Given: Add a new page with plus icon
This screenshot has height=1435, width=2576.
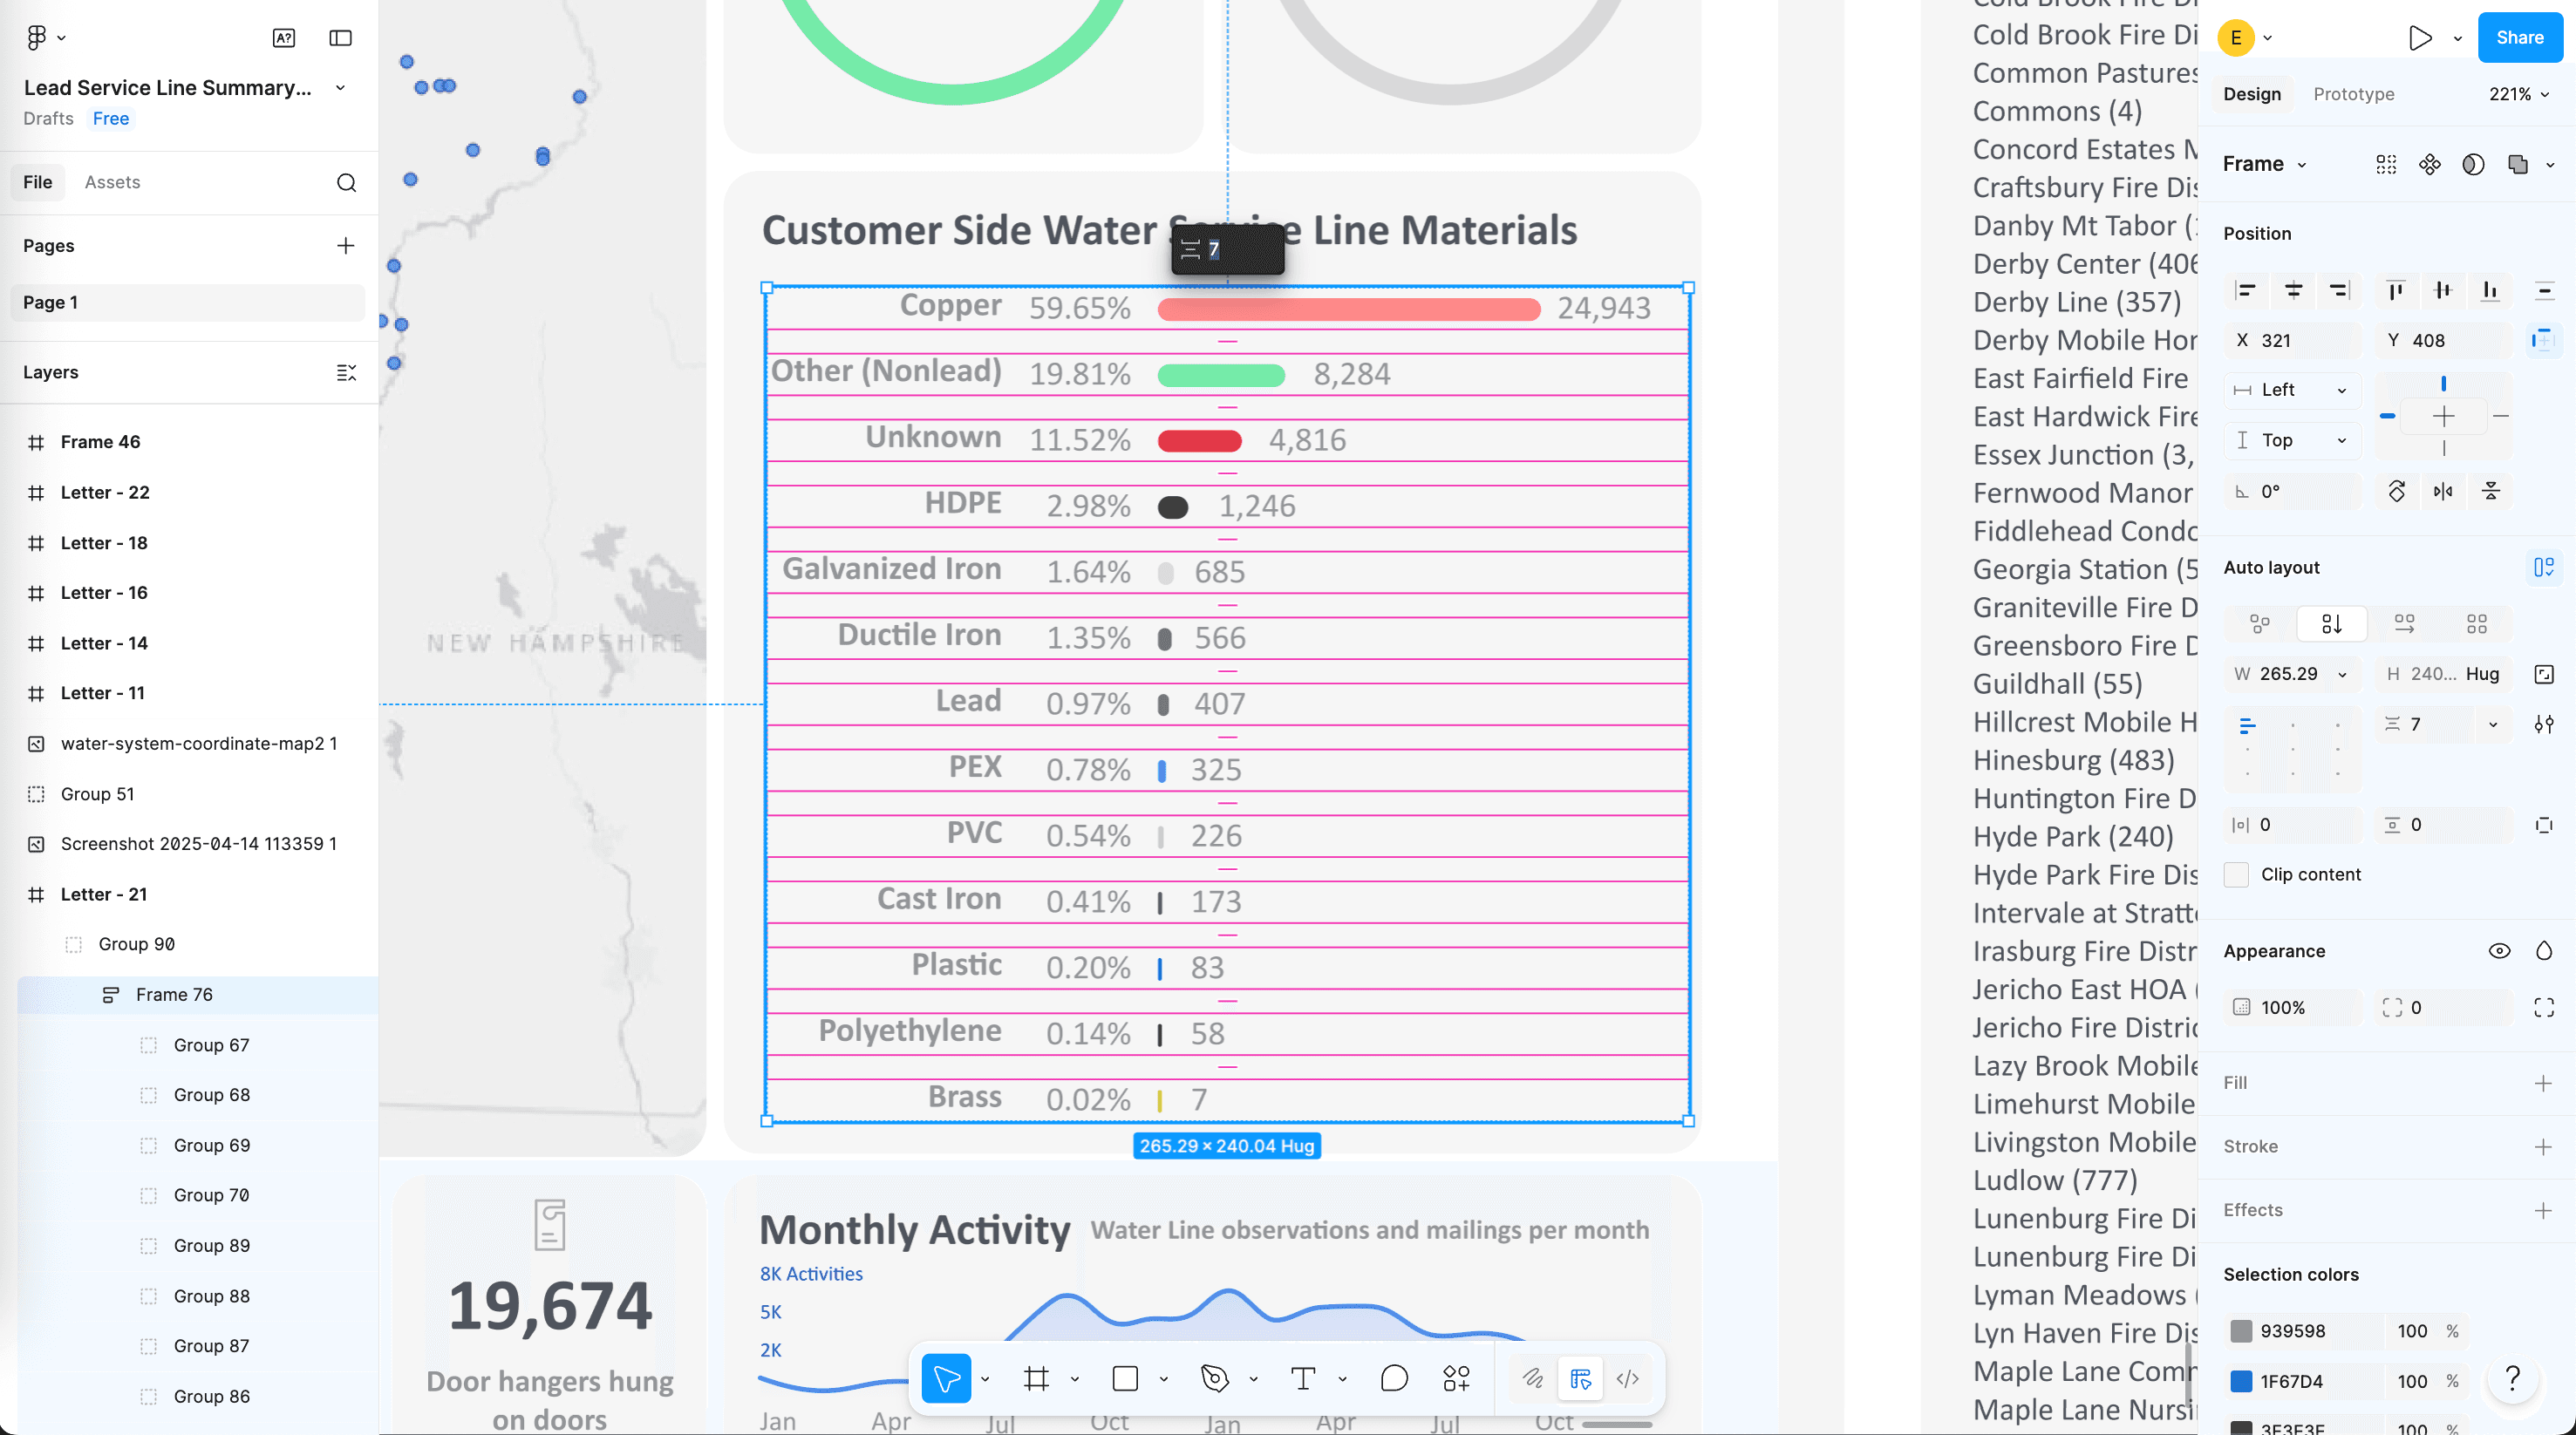Looking at the screenshot, I should 345,245.
